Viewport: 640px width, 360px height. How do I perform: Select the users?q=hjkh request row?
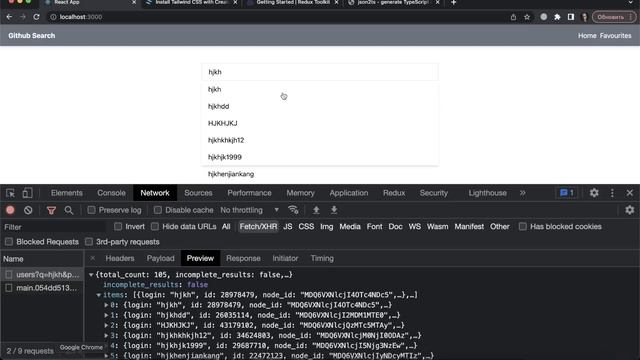coord(42,275)
